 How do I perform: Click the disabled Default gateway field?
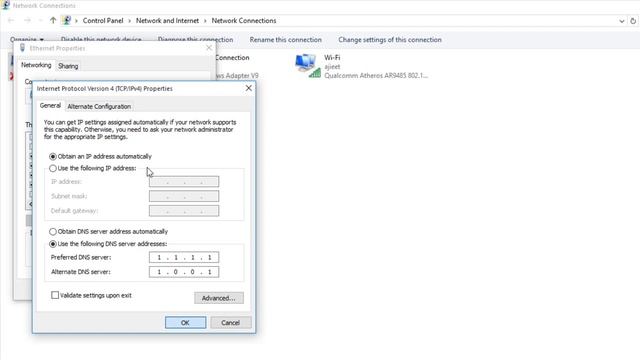click(184, 211)
